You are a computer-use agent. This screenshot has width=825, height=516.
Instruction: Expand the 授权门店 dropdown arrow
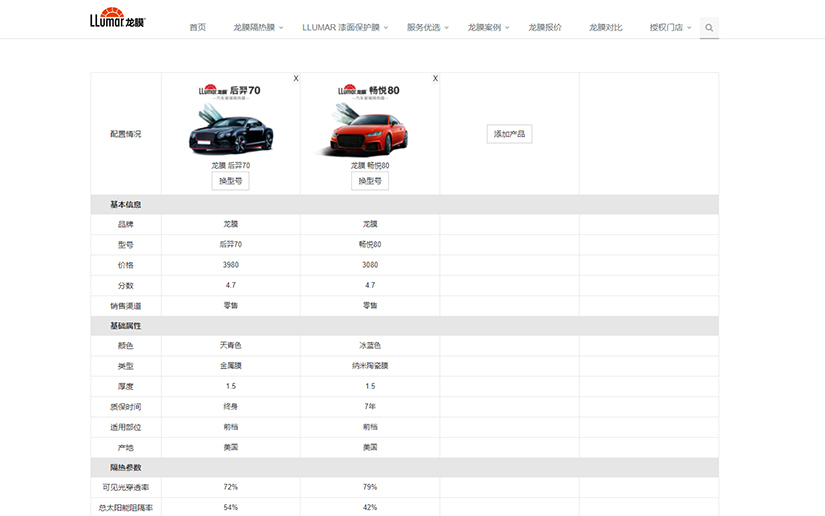pos(689,28)
